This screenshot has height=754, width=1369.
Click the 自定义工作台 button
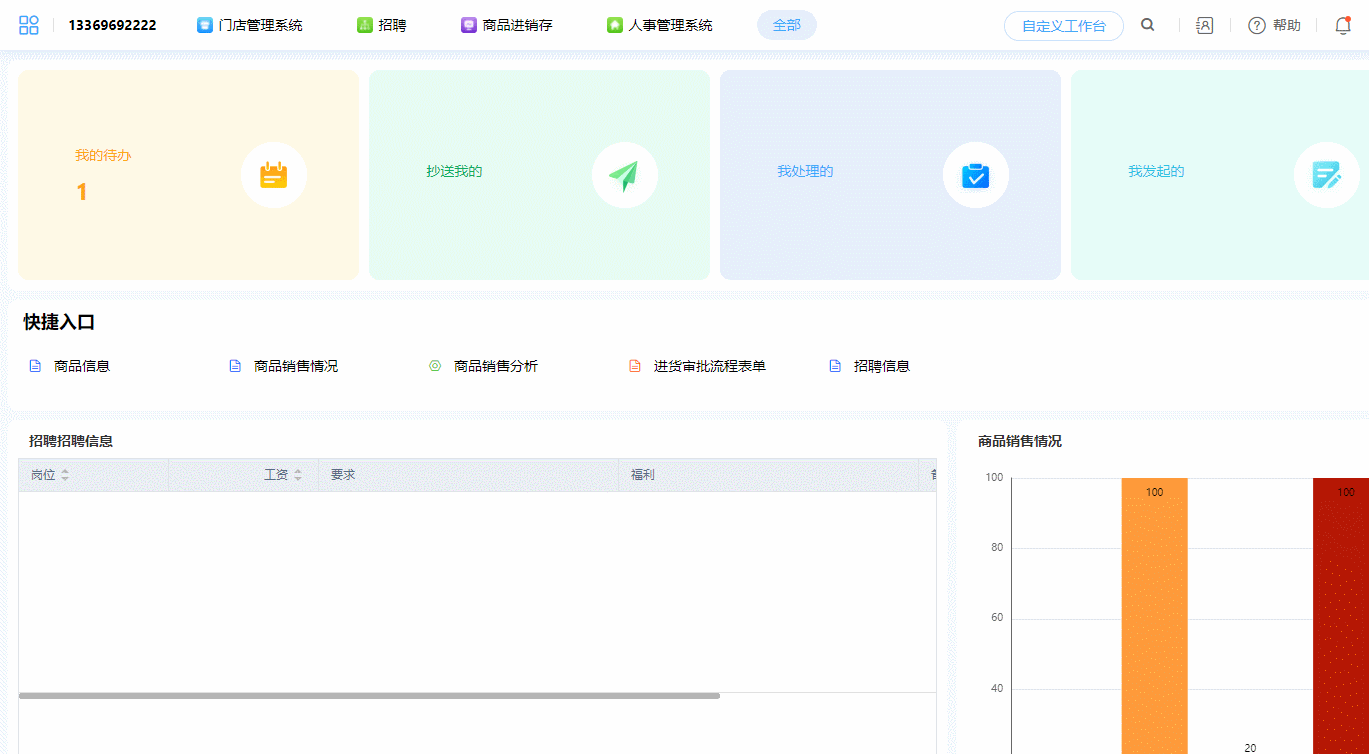[x=1063, y=26]
